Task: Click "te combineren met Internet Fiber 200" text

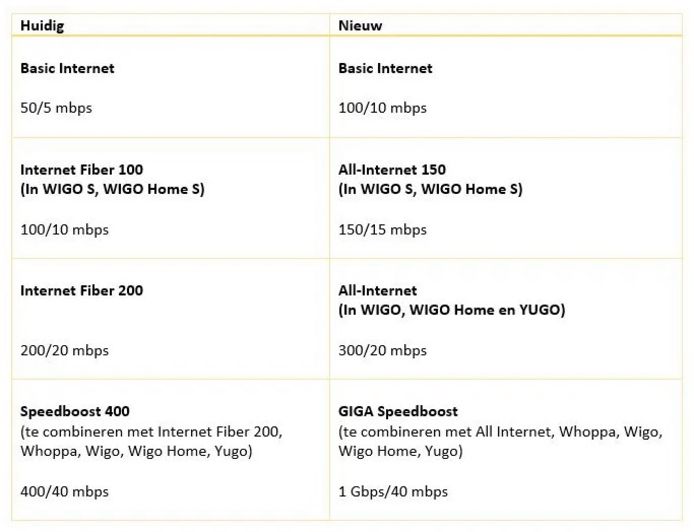Action: (x=153, y=431)
